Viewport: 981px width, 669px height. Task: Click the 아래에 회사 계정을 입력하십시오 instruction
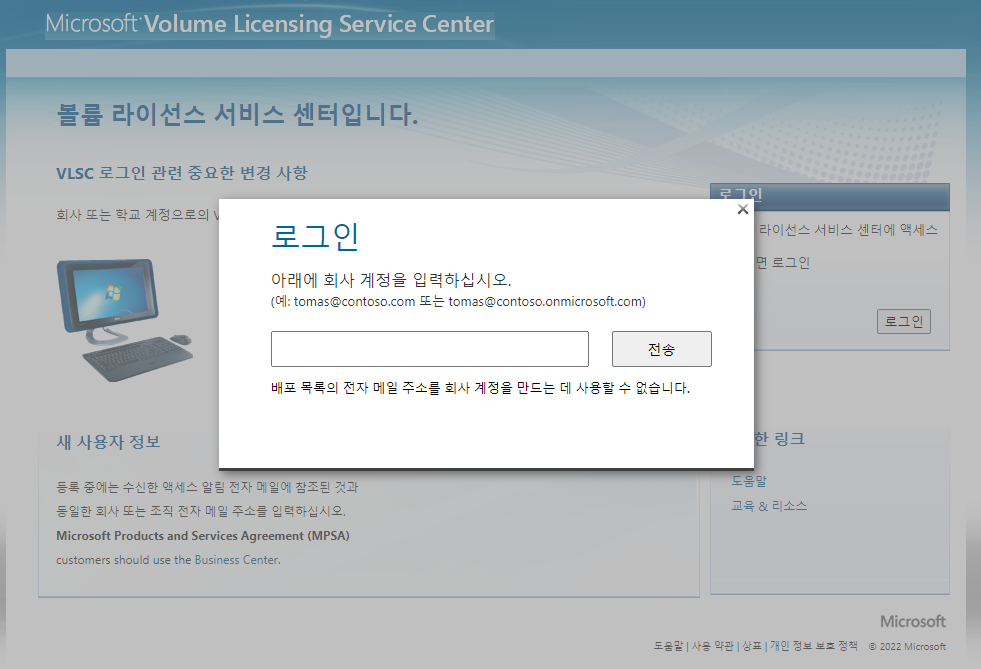391,280
